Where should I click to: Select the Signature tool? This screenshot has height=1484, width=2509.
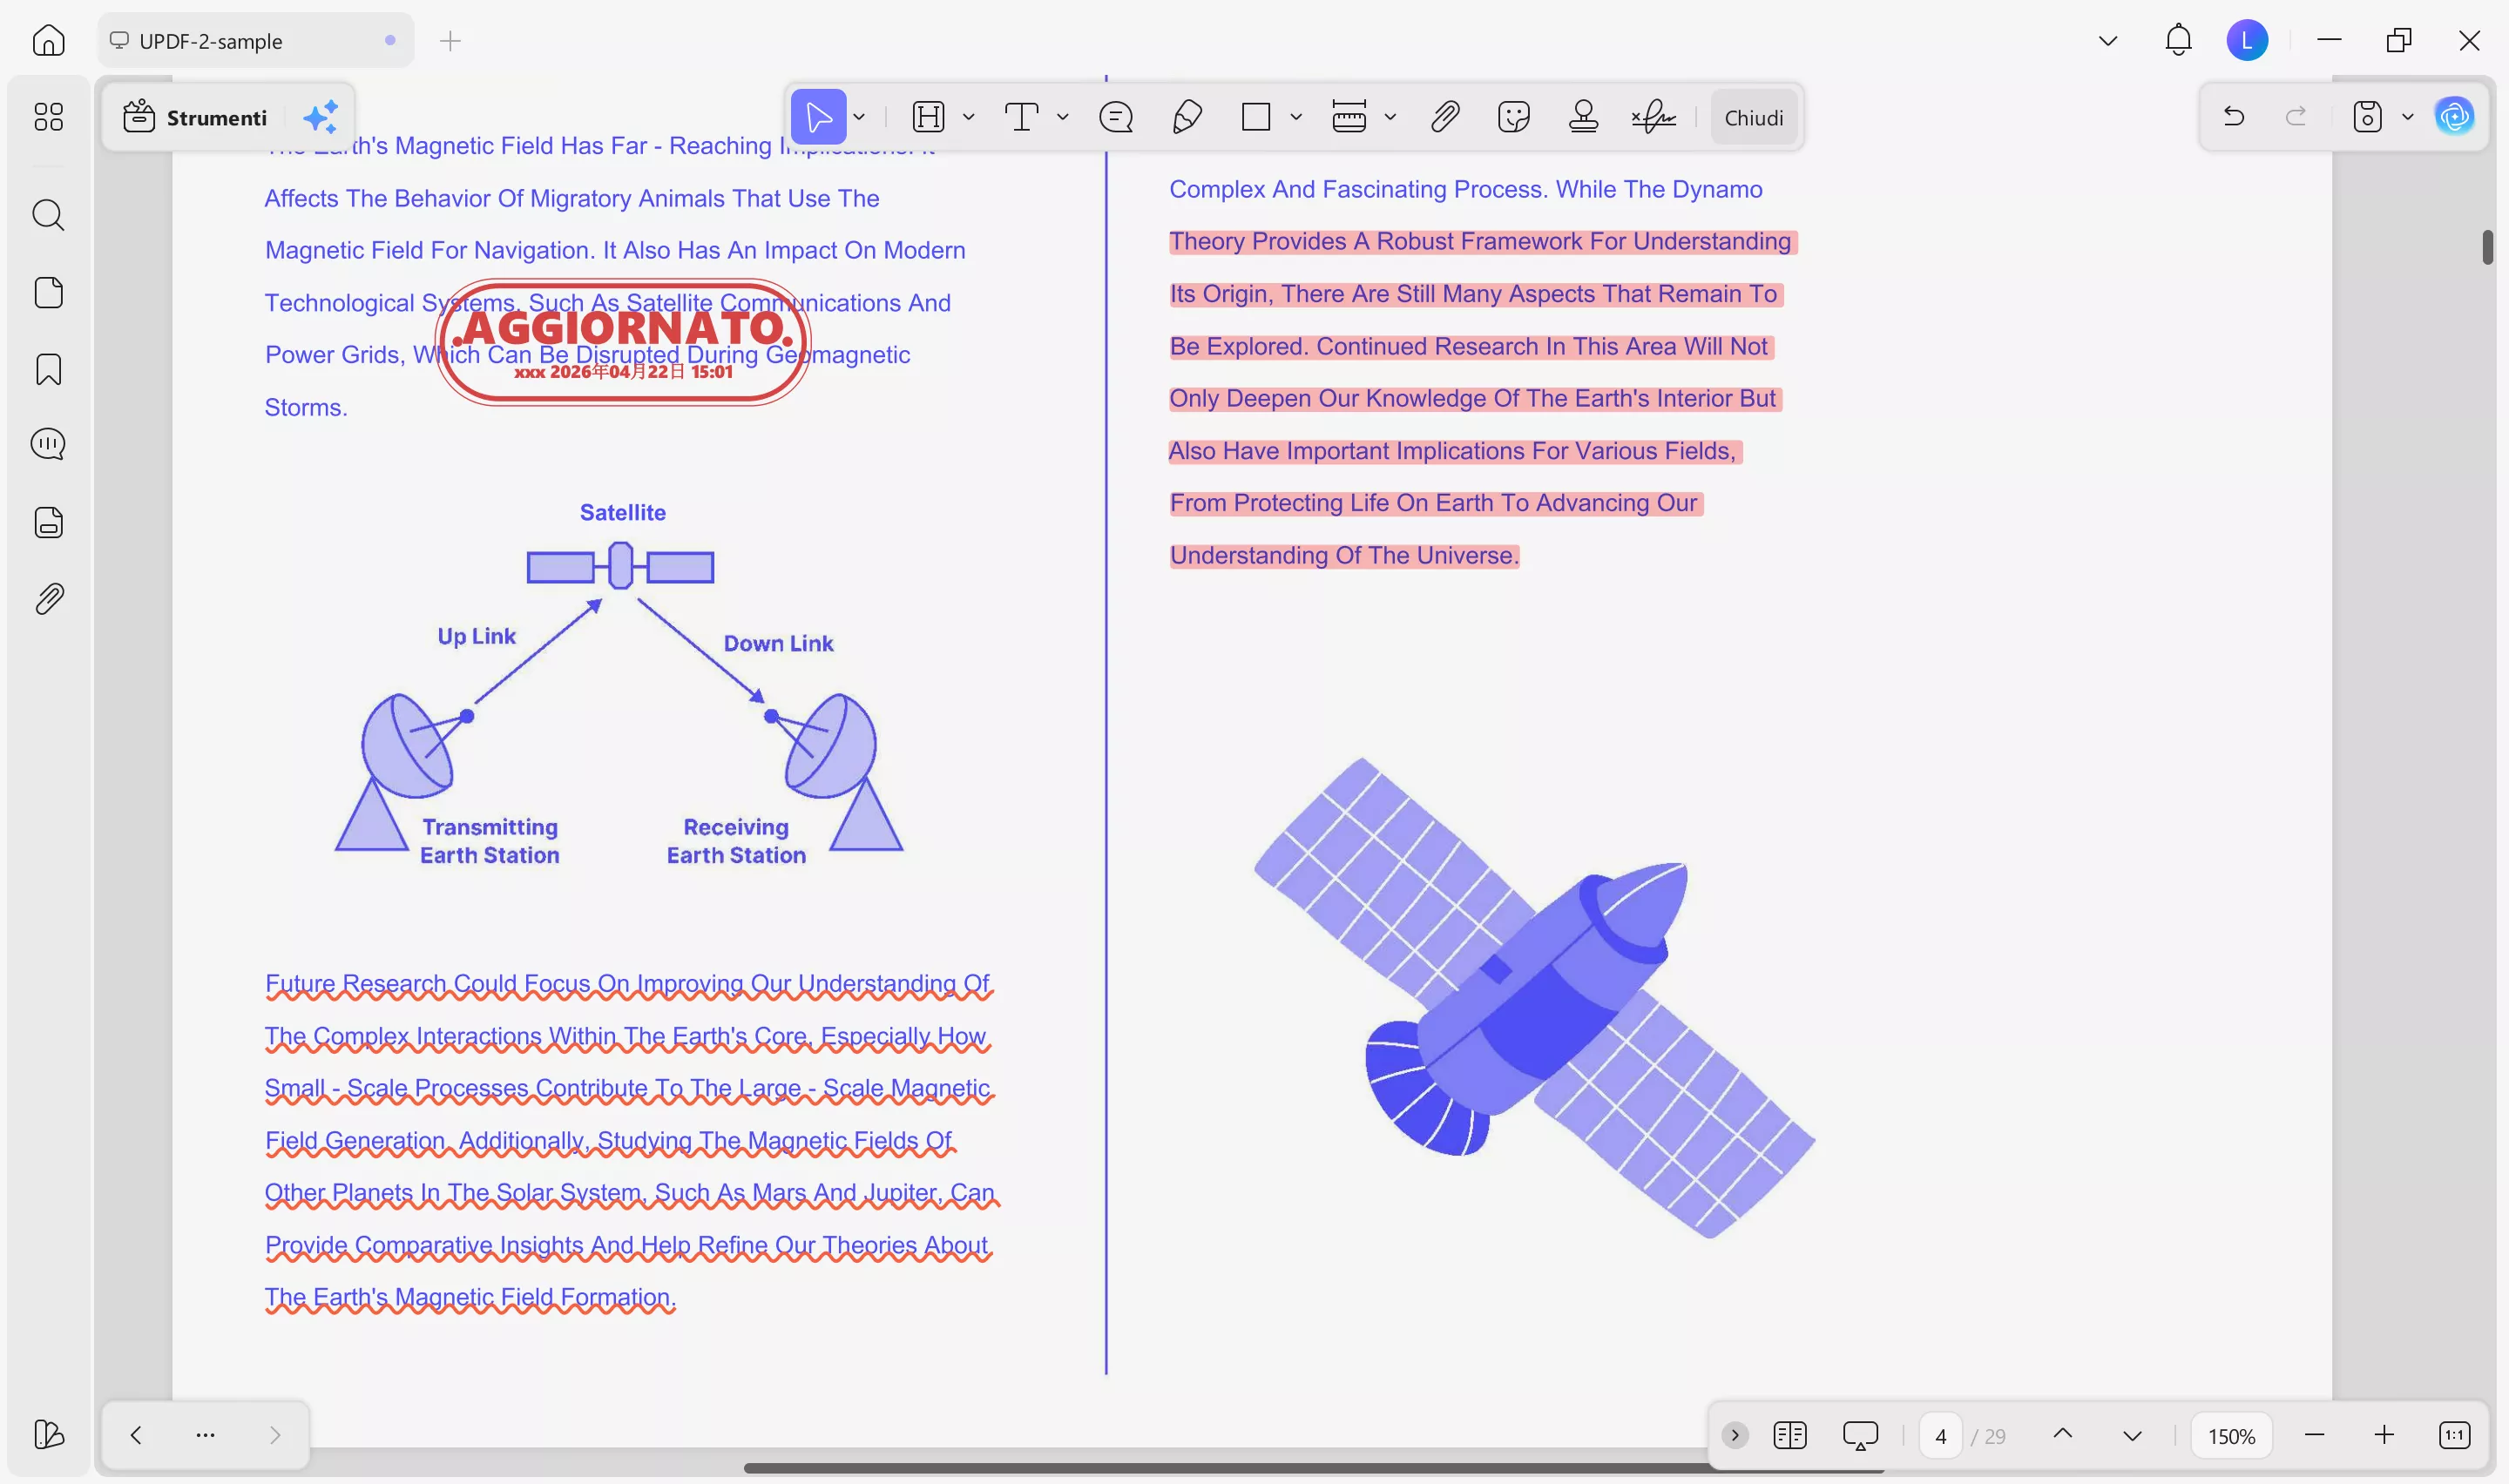[x=1652, y=117]
